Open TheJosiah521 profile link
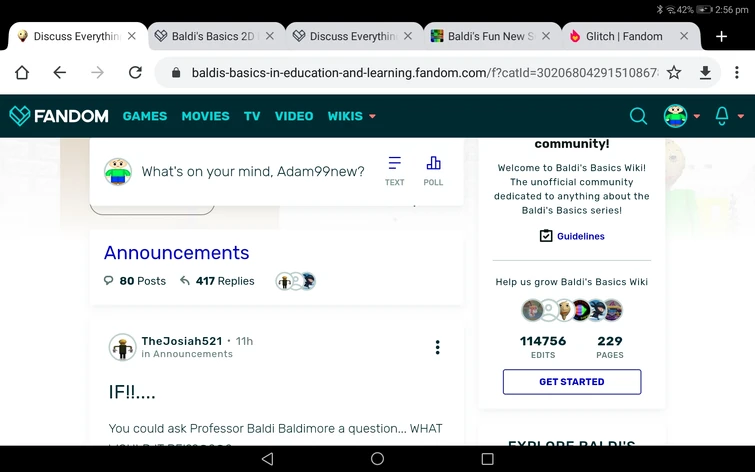755x472 pixels. click(182, 341)
